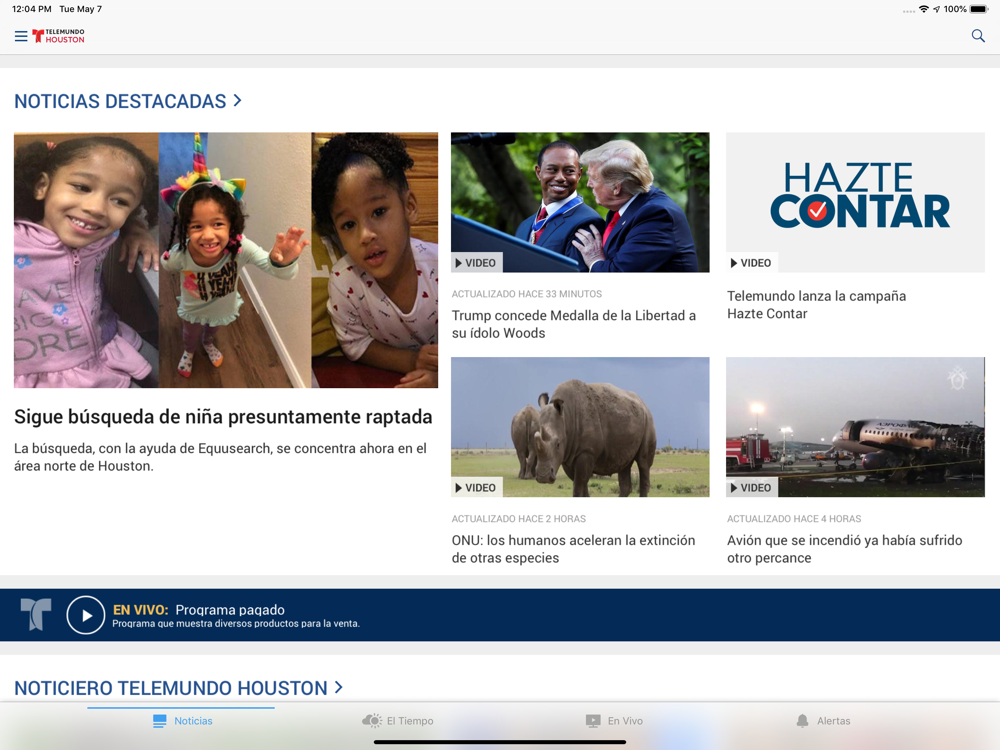Screen dimensions: 1000x750
Task: Tap the home indicator bar
Action: pyautogui.click(x=500, y=742)
